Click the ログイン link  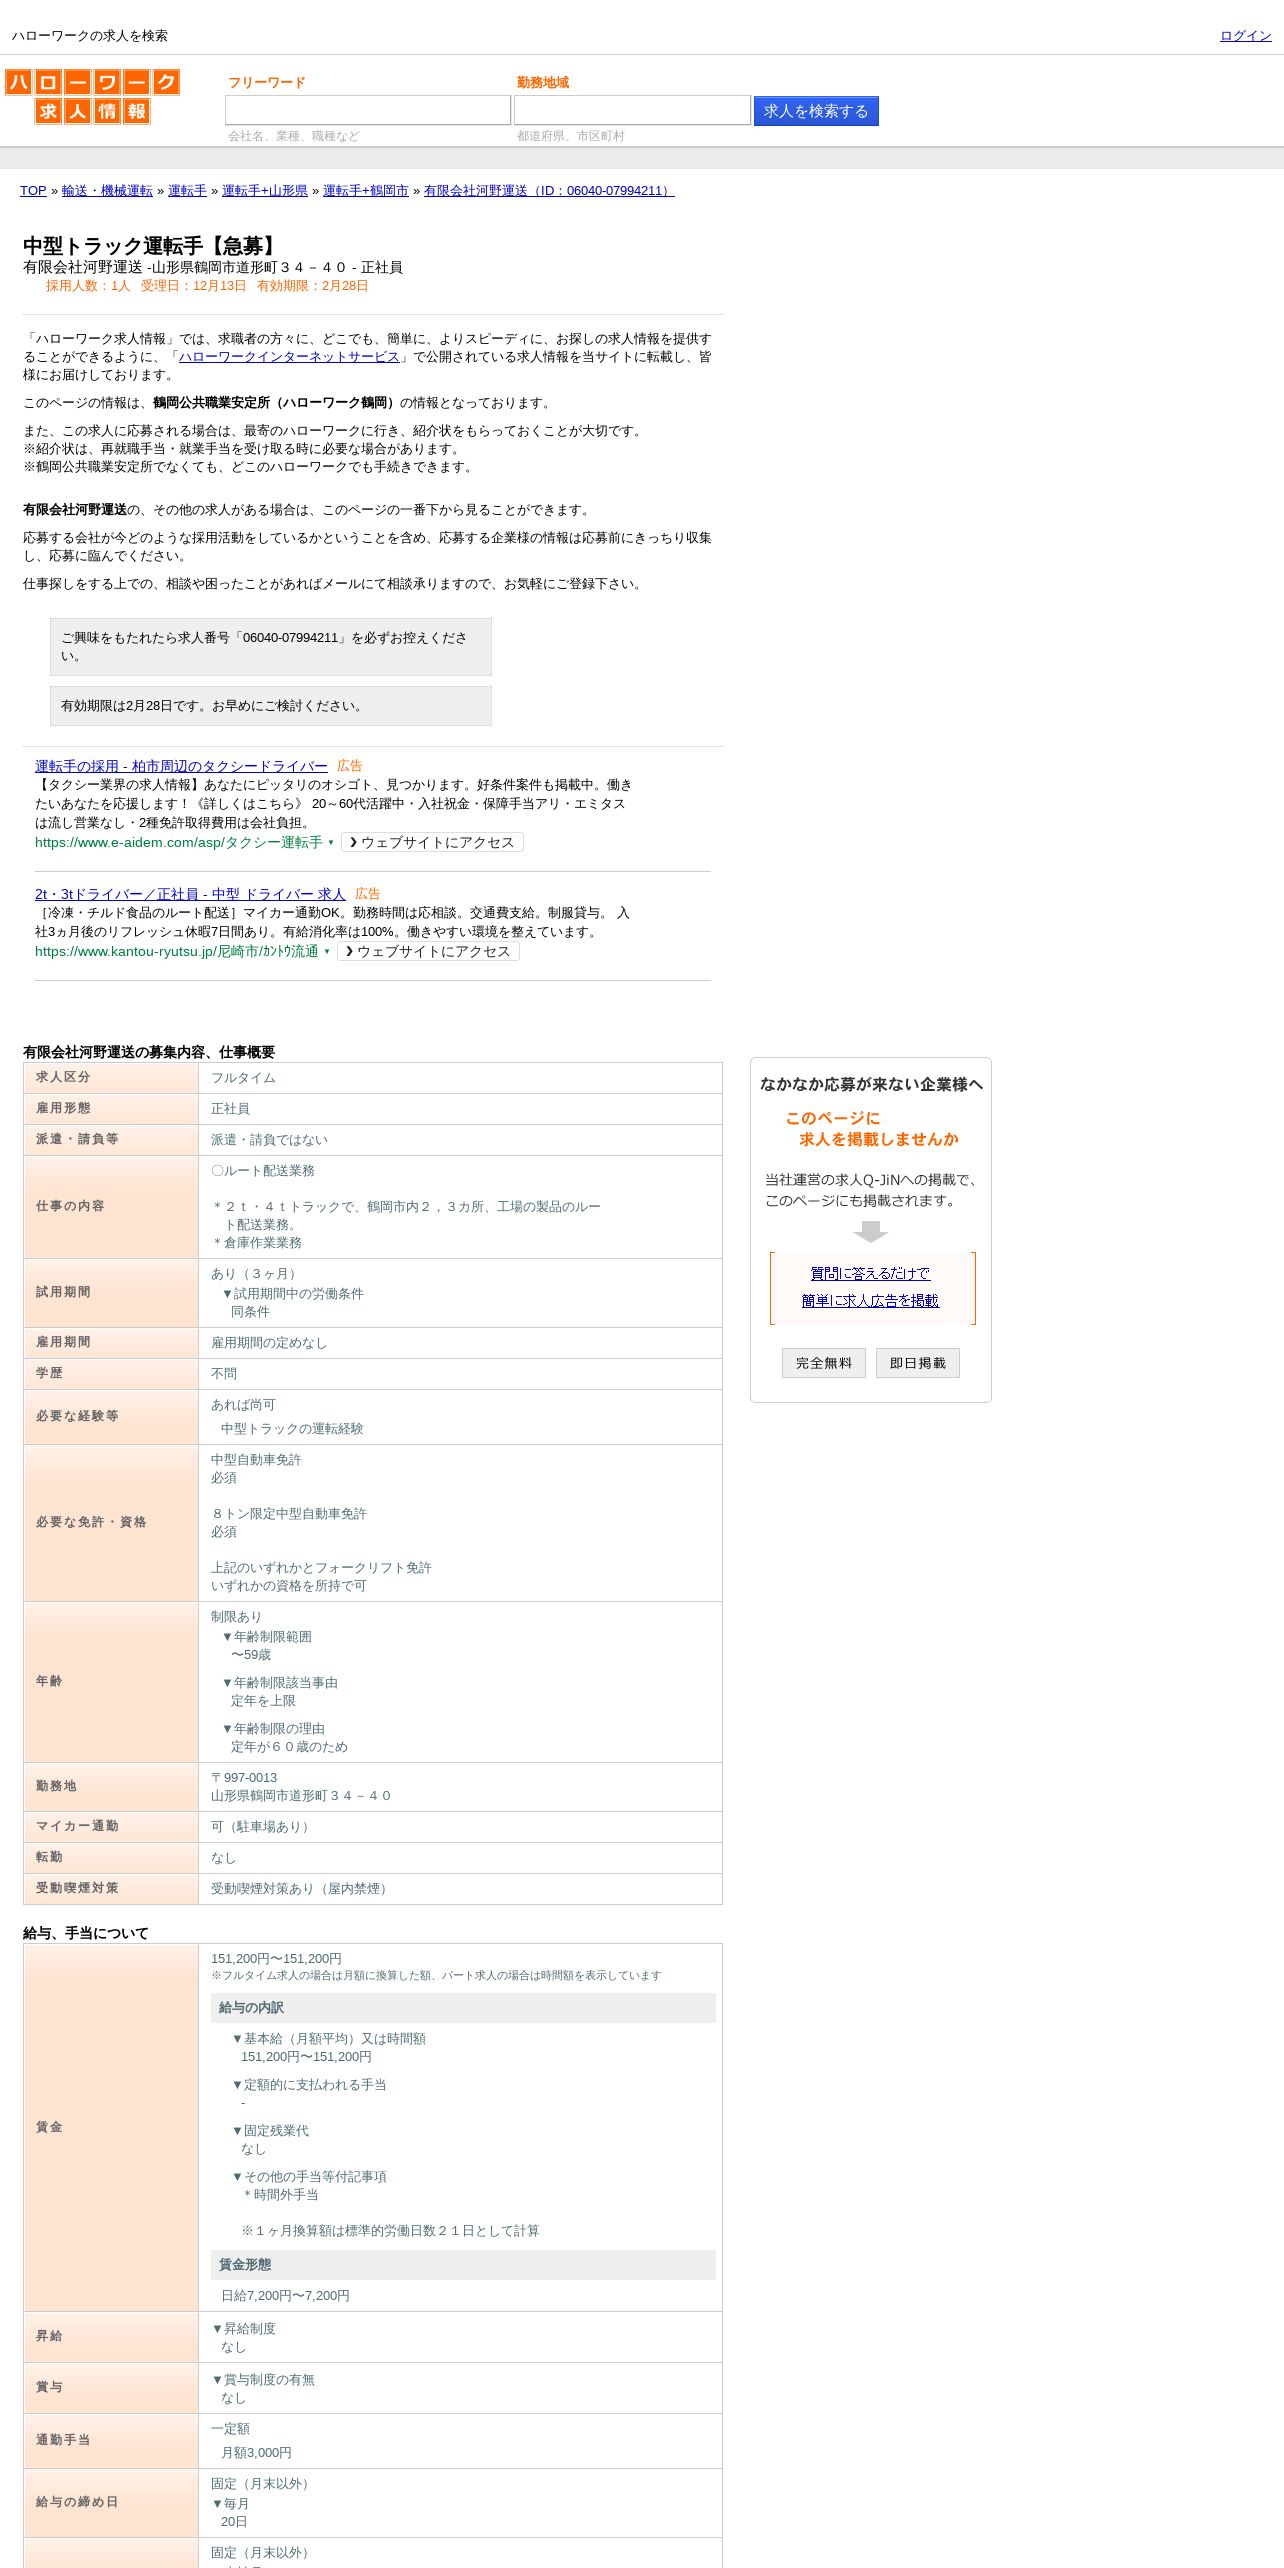pos(1245,36)
